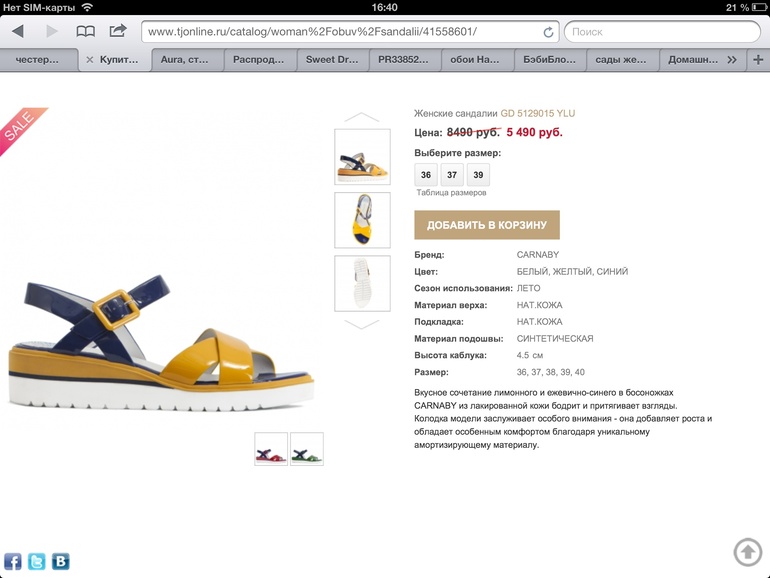Reload the page with refresh icon

[x=548, y=32]
